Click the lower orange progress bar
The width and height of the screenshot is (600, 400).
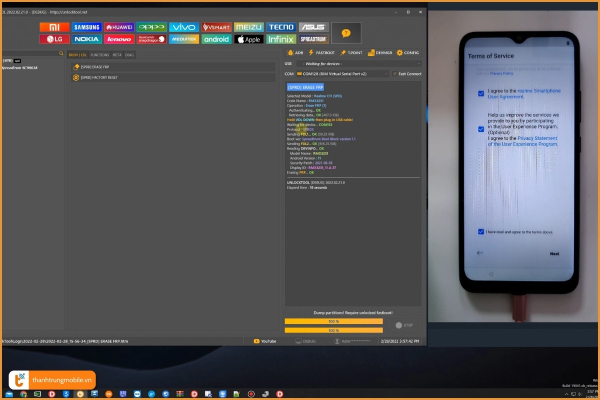(333, 328)
